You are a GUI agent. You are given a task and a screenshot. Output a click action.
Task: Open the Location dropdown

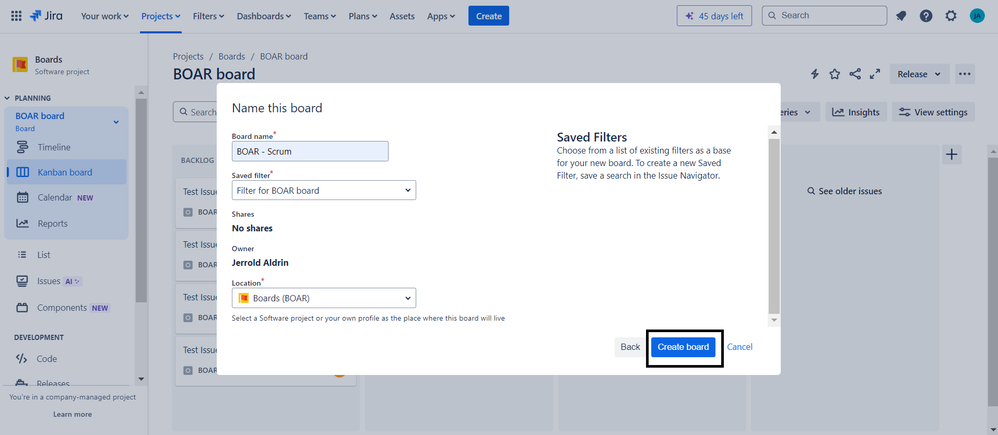tap(324, 297)
